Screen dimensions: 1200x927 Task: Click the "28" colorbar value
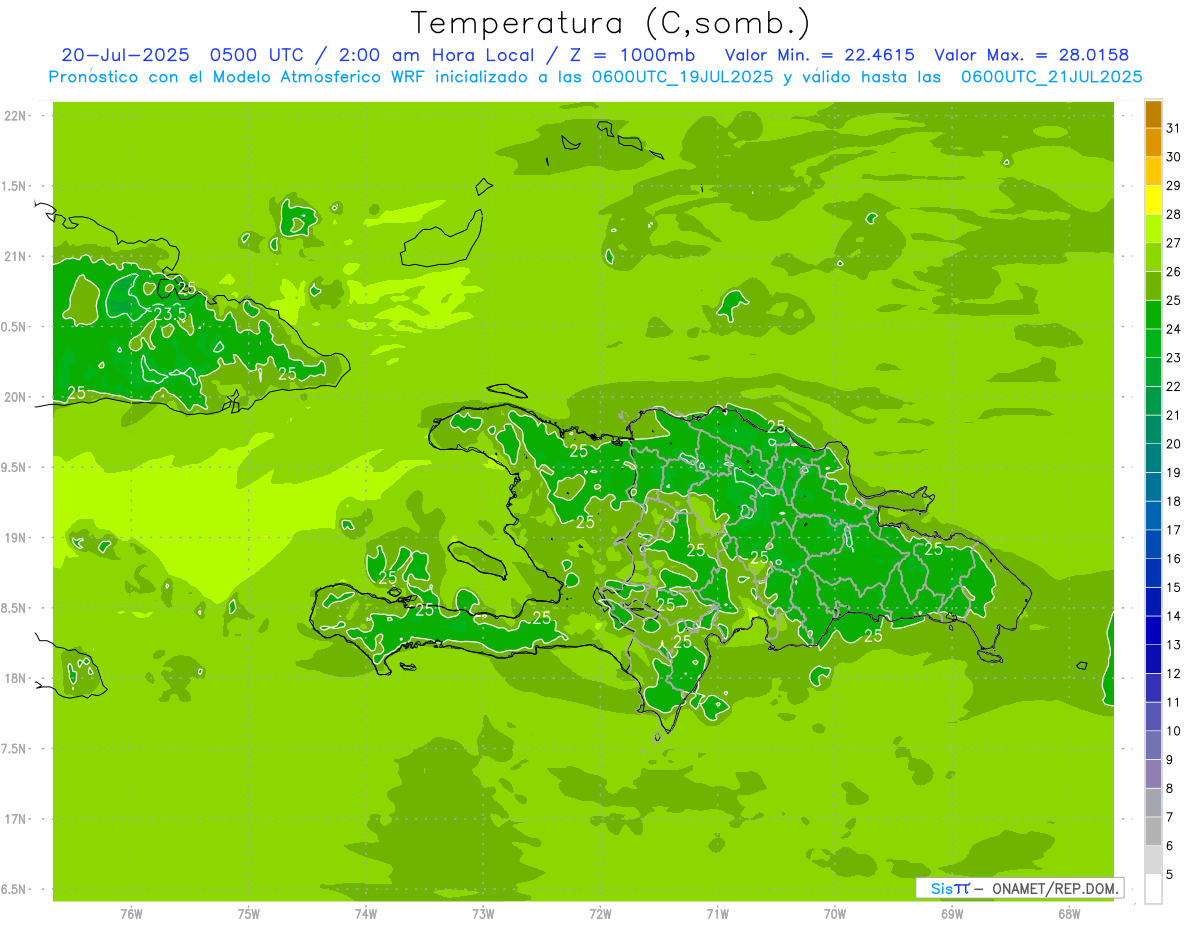[1174, 214]
